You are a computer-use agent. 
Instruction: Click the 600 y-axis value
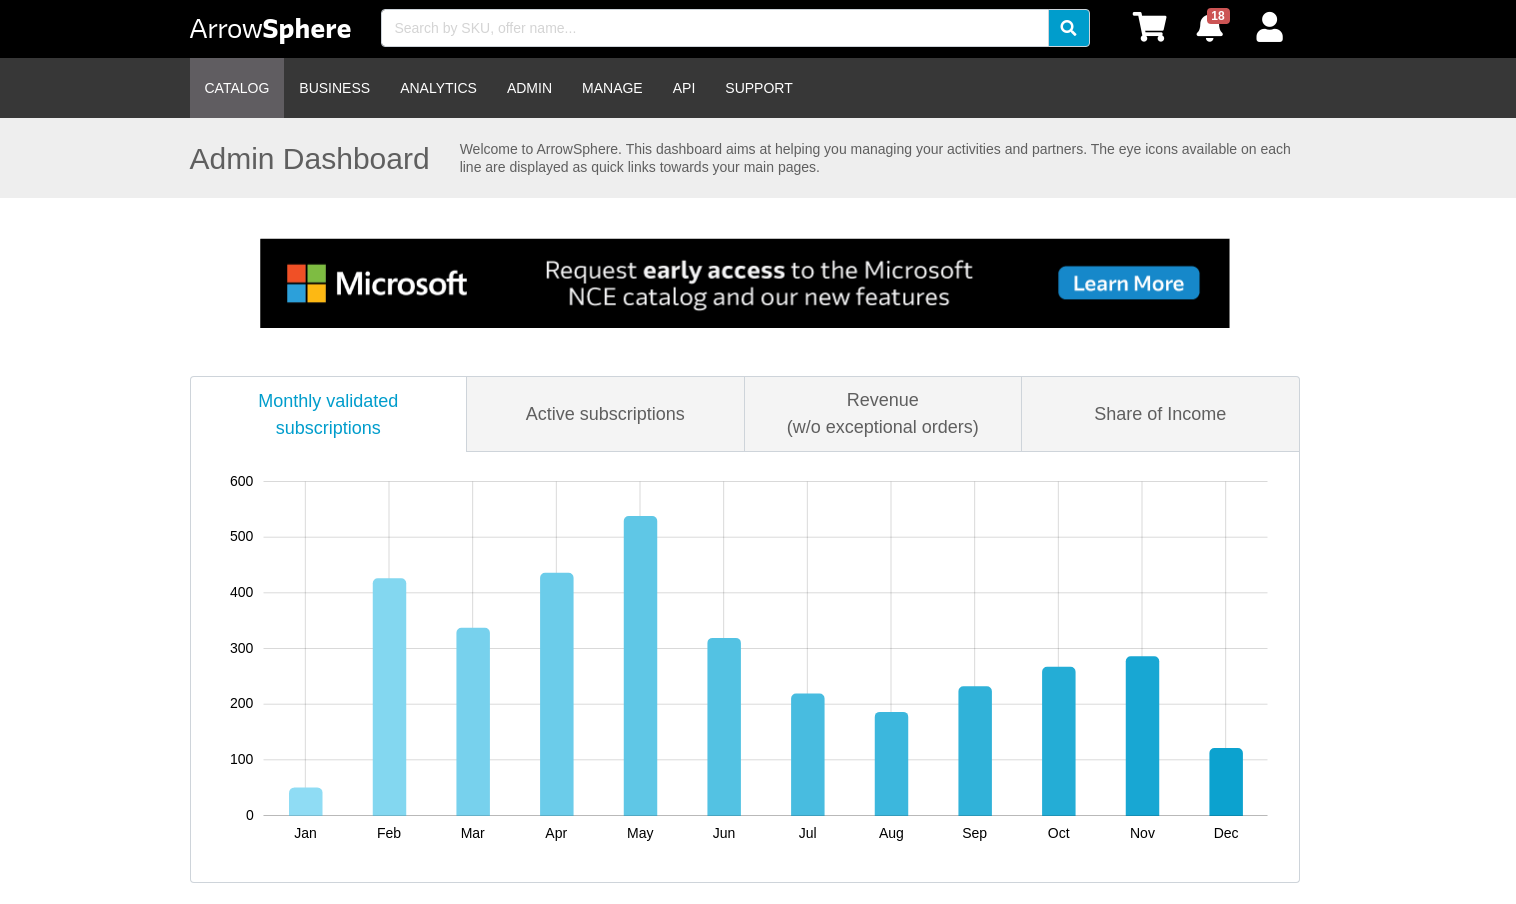(x=242, y=481)
